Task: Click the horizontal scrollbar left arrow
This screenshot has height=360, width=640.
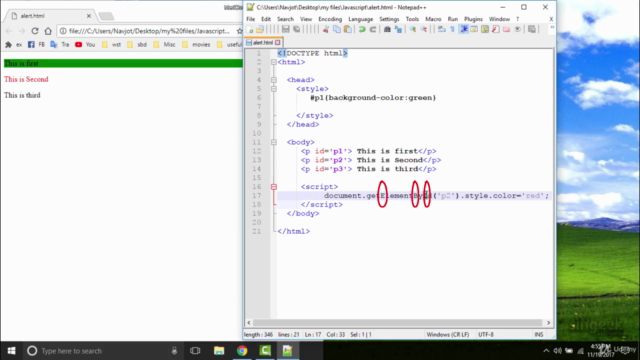Action: 249,322
